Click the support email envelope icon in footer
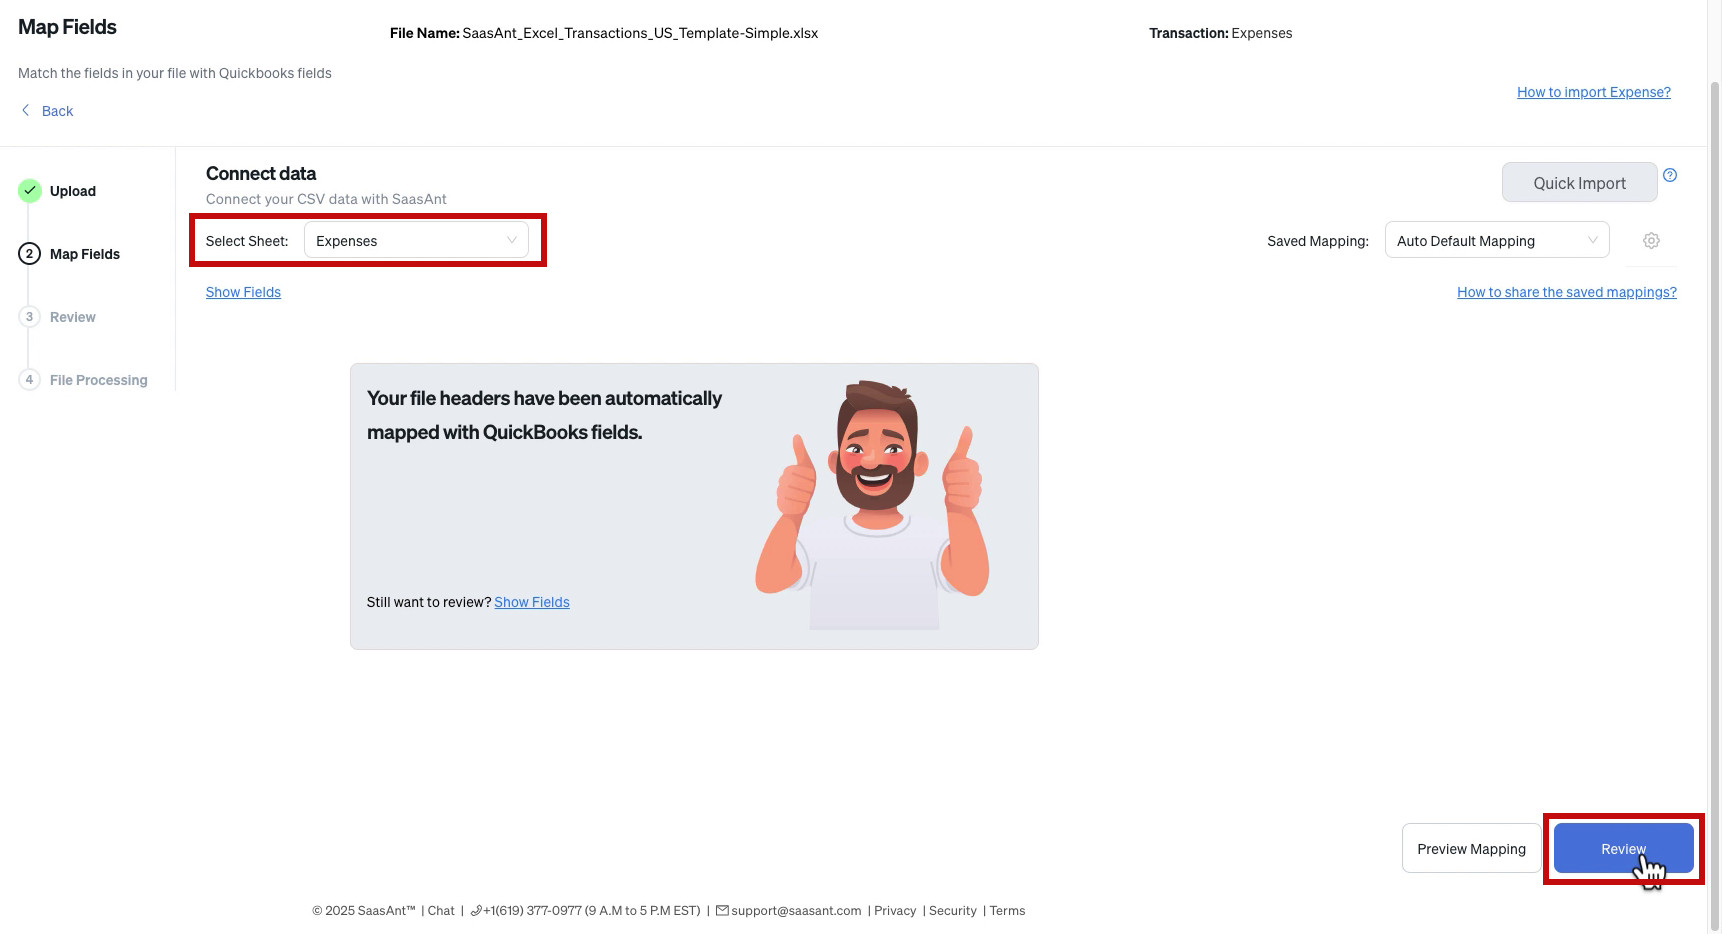1722x934 pixels. coord(722,911)
